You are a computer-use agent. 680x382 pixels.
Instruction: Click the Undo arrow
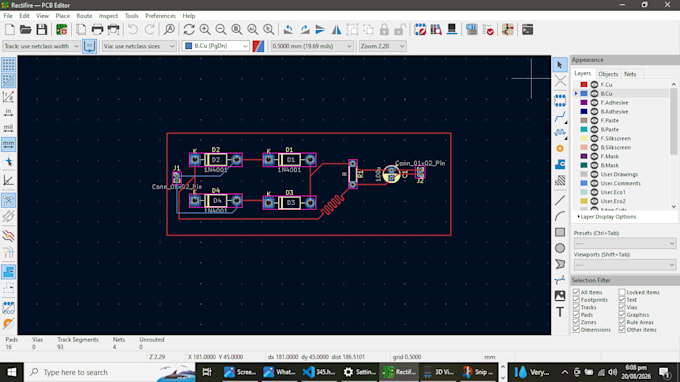click(133, 29)
